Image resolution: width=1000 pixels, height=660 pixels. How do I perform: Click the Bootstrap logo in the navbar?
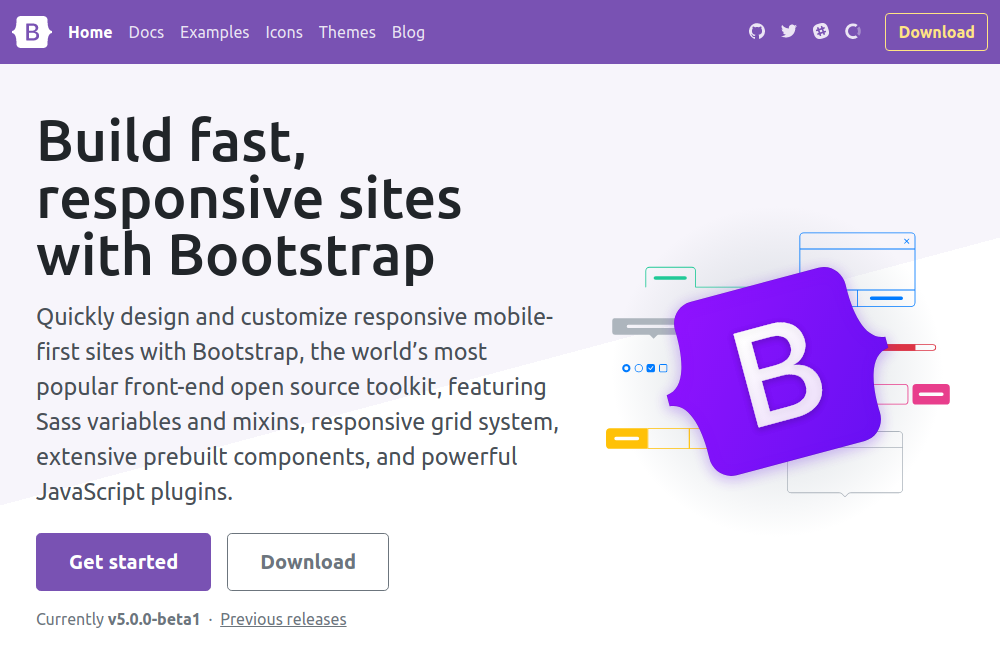pyautogui.click(x=32, y=32)
